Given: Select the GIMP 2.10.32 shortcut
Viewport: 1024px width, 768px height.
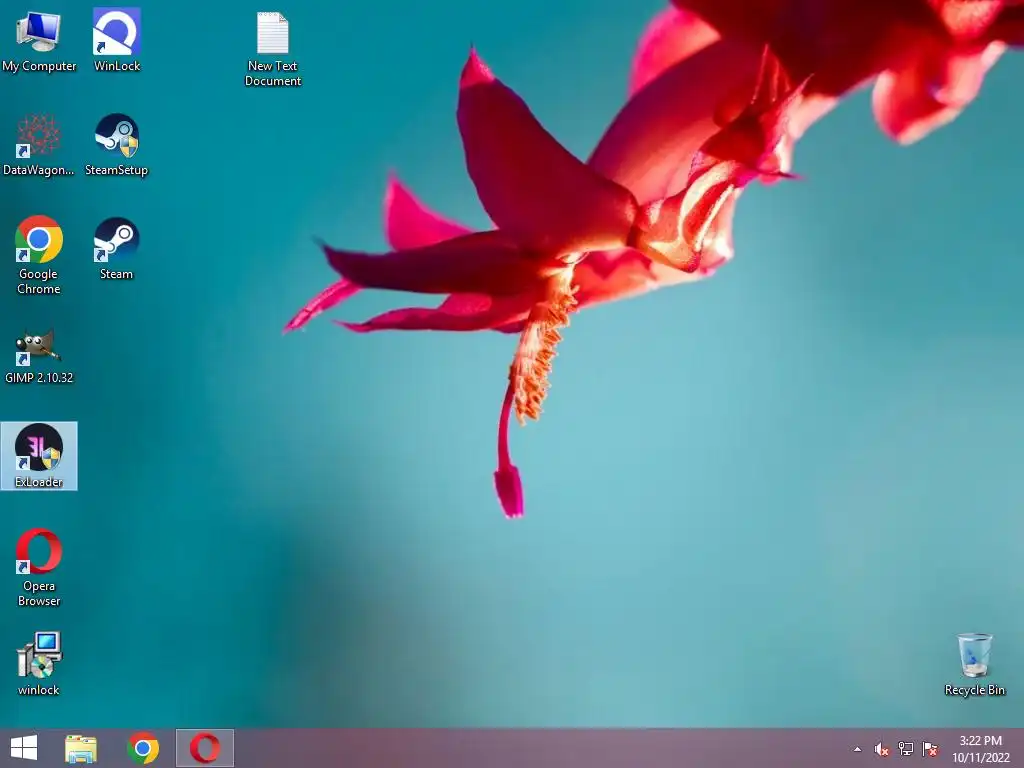Looking at the screenshot, I should [39, 356].
